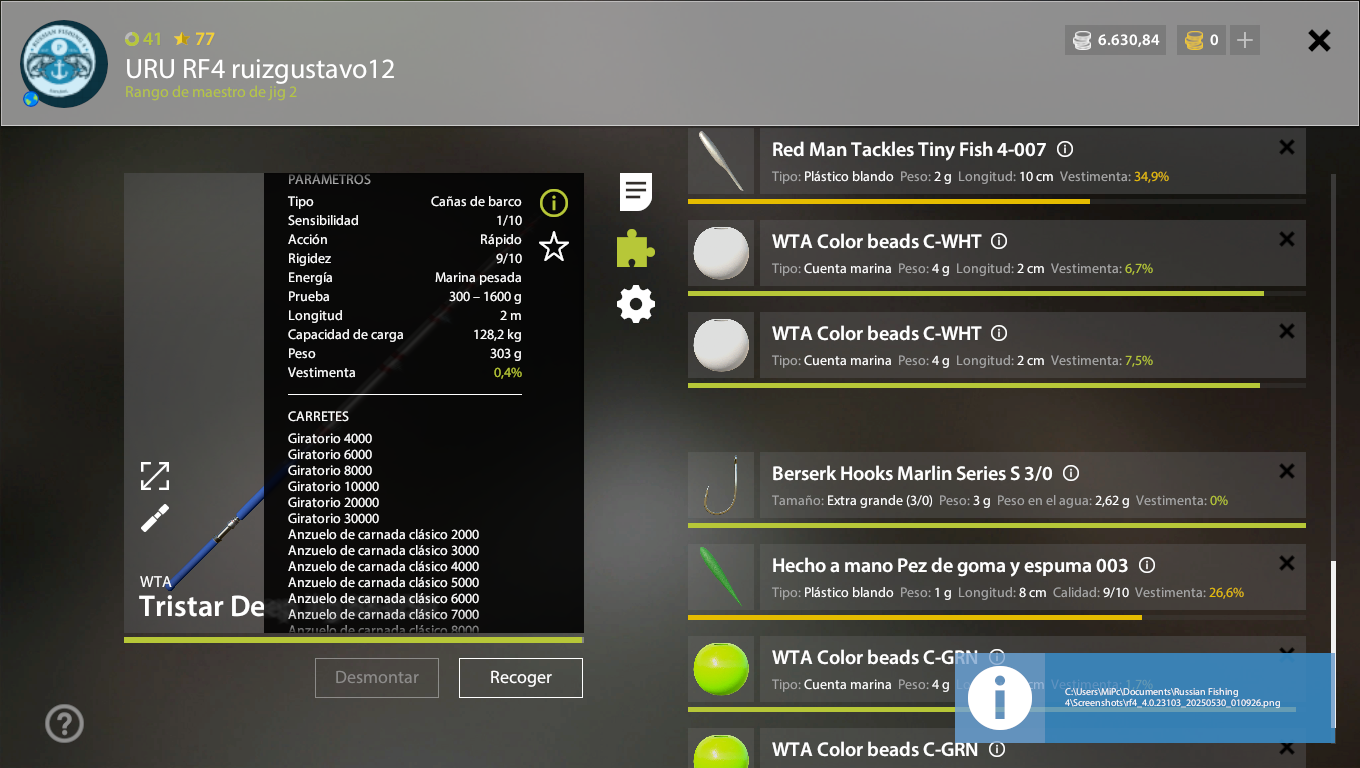Click the star rating 77 indicator

pyautogui.click(x=194, y=39)
